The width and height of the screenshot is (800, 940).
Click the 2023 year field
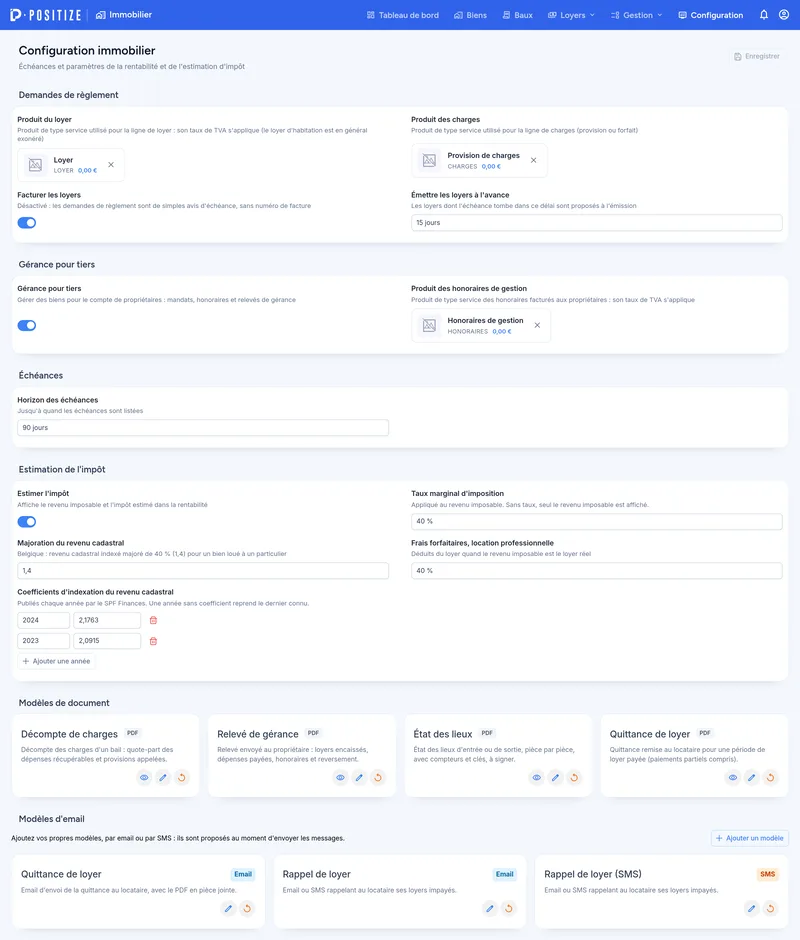43,641
